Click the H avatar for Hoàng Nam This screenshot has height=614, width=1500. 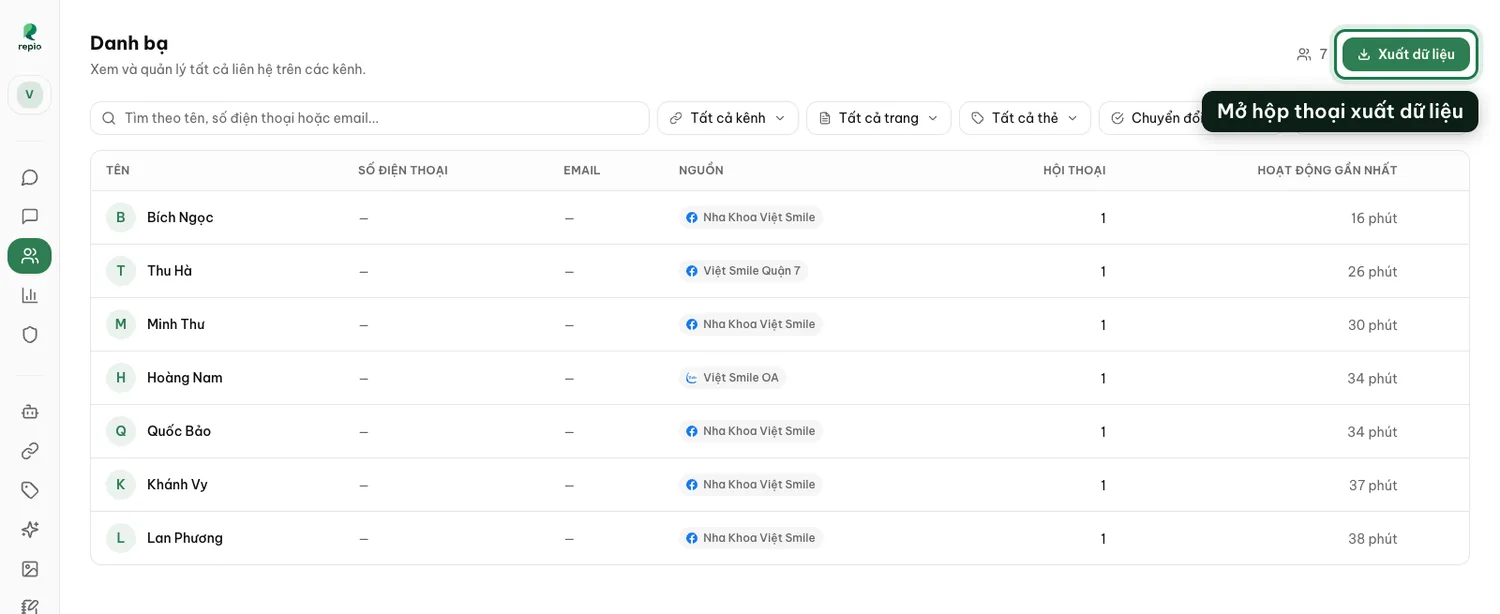coord(121,378)
